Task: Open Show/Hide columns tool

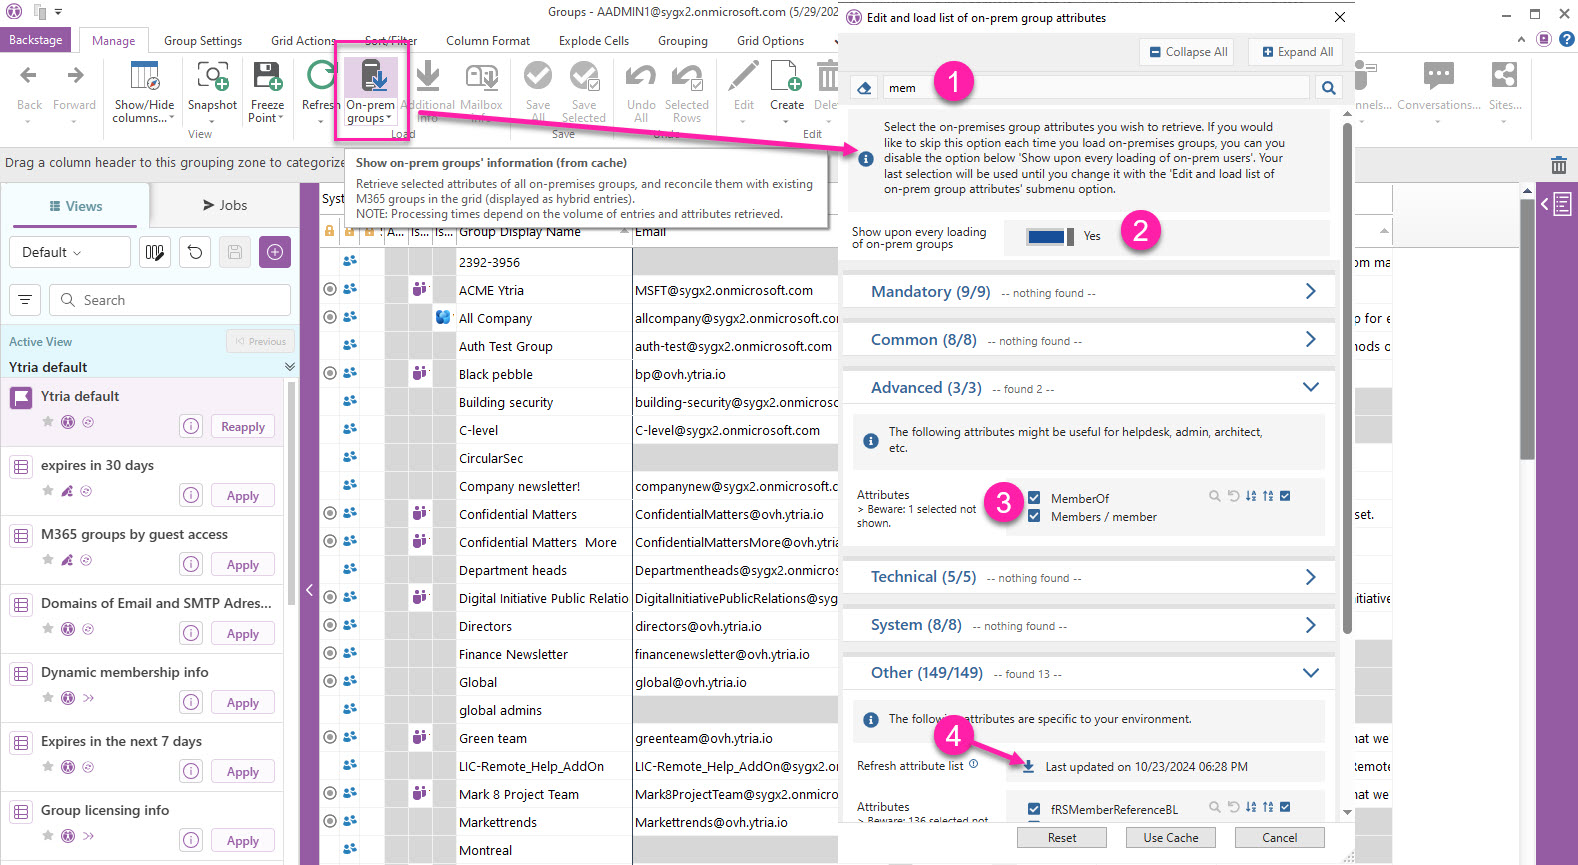Action: [x=144, y=78]
